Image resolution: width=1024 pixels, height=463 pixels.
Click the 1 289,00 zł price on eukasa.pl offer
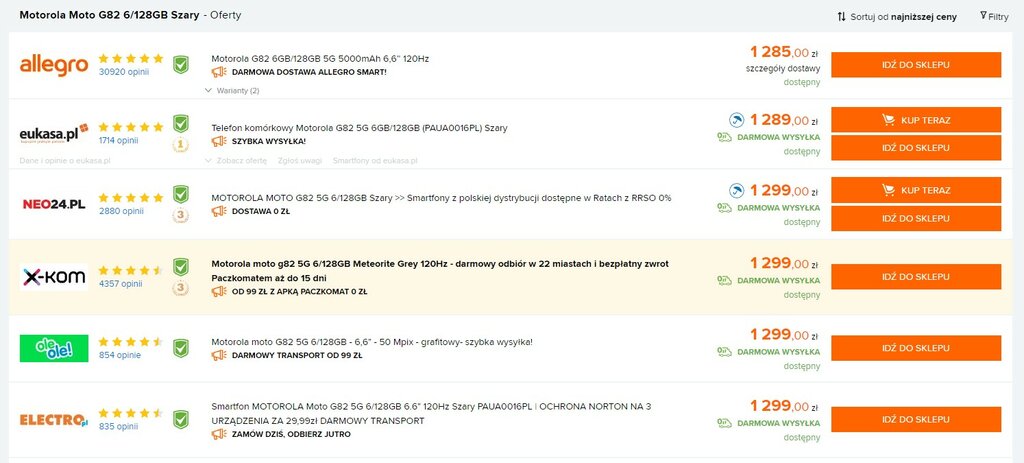point(784,120)
